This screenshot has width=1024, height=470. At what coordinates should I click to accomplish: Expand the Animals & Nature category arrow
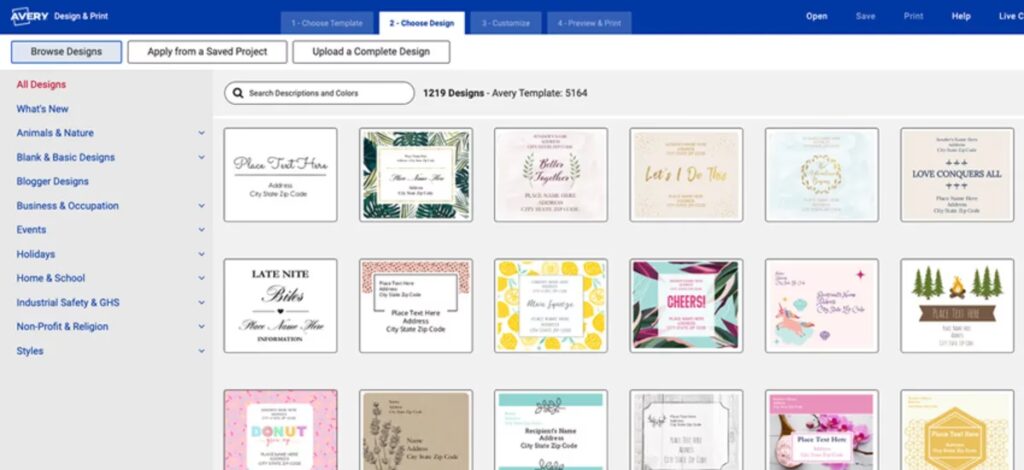(201, 133)
